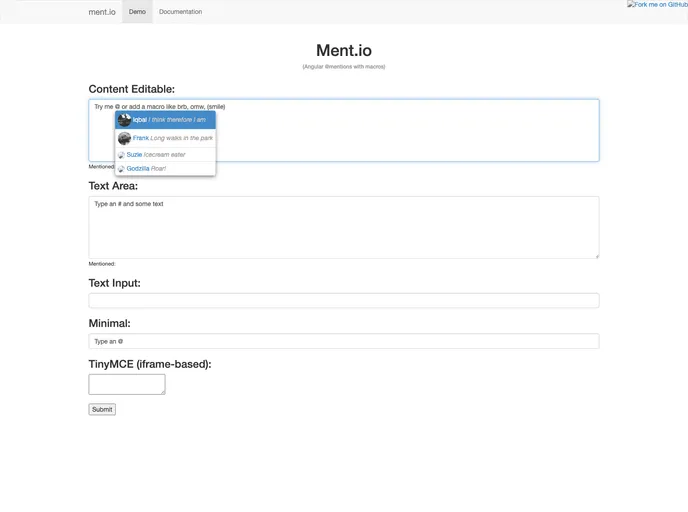Select Godzilla Roar! suggestion
Viewport: 688px width, 512px height.
click(165, 168)
